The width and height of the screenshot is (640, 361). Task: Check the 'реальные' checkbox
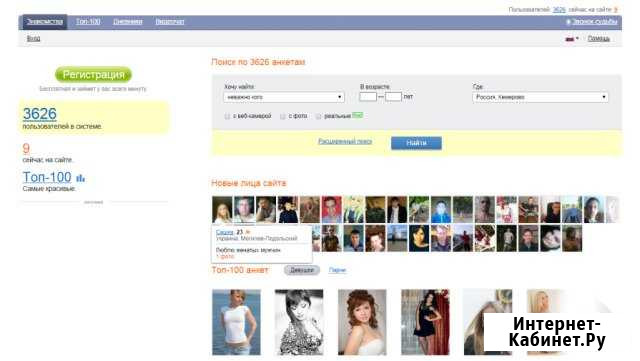tap(318, 116)
